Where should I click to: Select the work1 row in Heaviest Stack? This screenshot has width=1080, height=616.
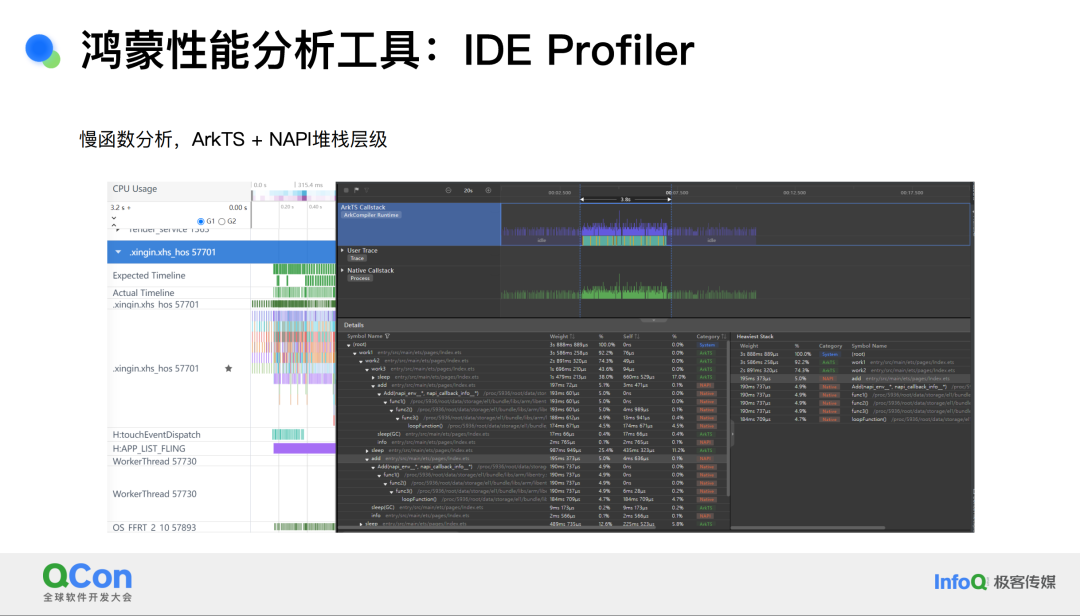[852, 362]
